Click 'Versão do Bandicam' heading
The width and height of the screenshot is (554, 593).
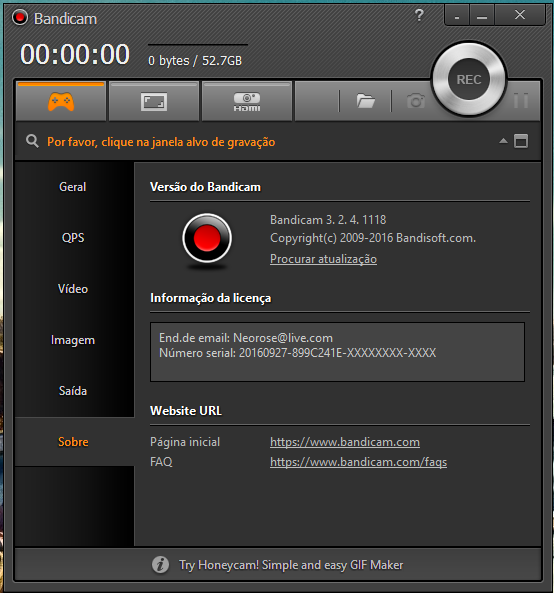205,187
